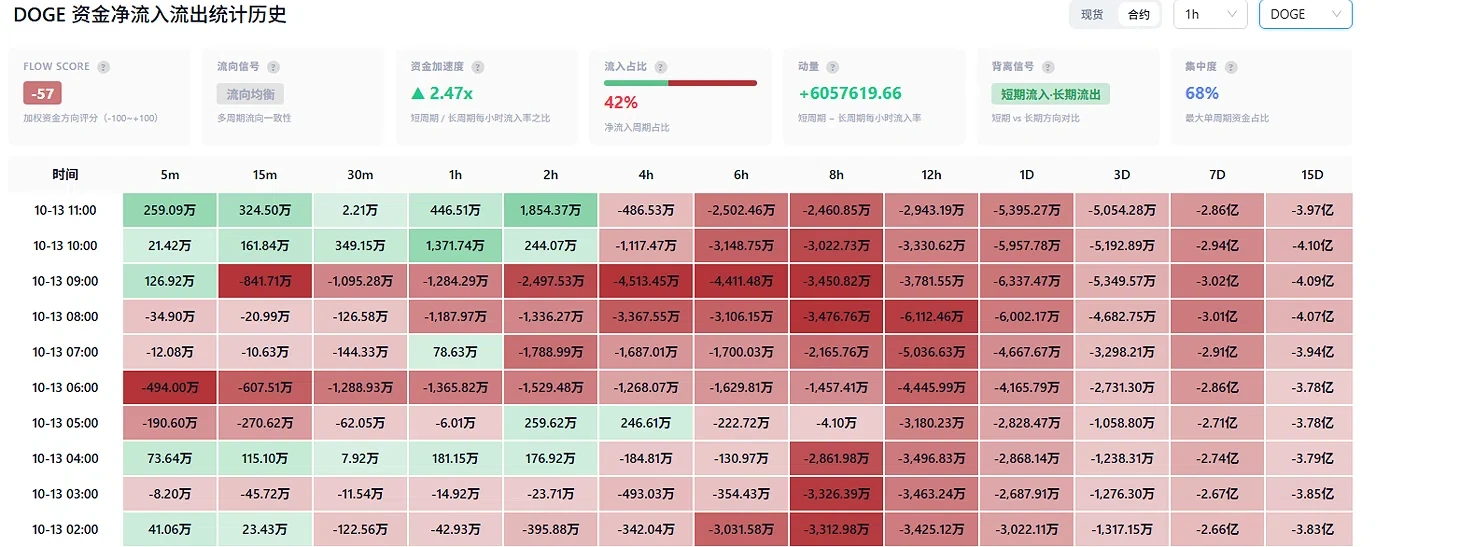Screen dimensions: 1460x547
Task: Click the 30m column header
Action: 360,175
